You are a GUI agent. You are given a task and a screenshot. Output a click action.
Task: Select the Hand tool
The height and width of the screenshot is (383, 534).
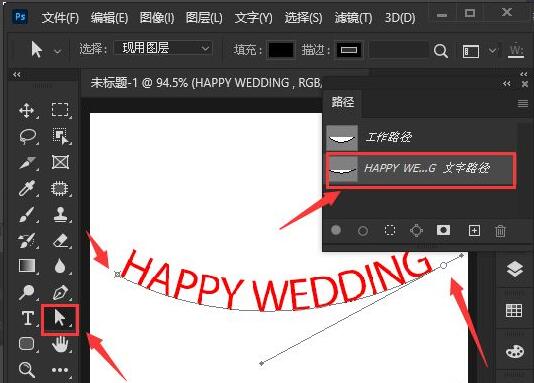(x=60, y=344)
